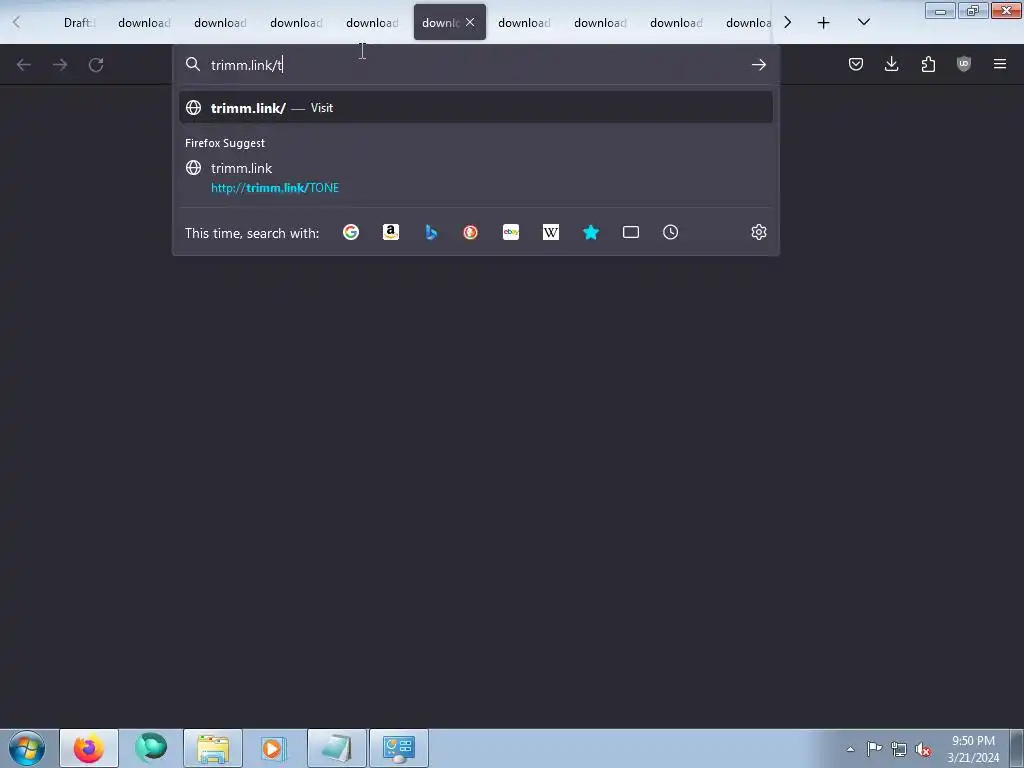Screen dimensions: 1024x768
Task: Click the 9:50 PM taskbar clock
Action: [973, 748]
